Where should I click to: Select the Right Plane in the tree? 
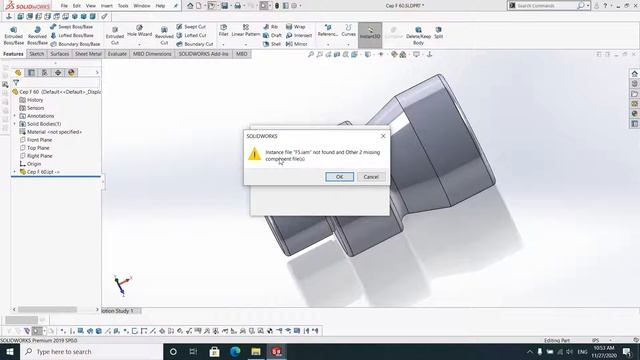[x=36, y=156]
